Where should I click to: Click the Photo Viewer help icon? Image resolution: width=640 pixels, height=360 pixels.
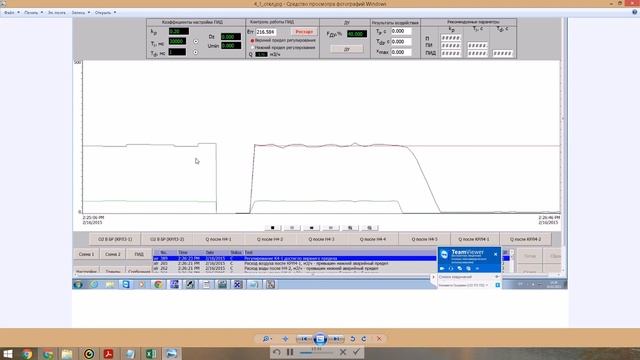point(635,12)
